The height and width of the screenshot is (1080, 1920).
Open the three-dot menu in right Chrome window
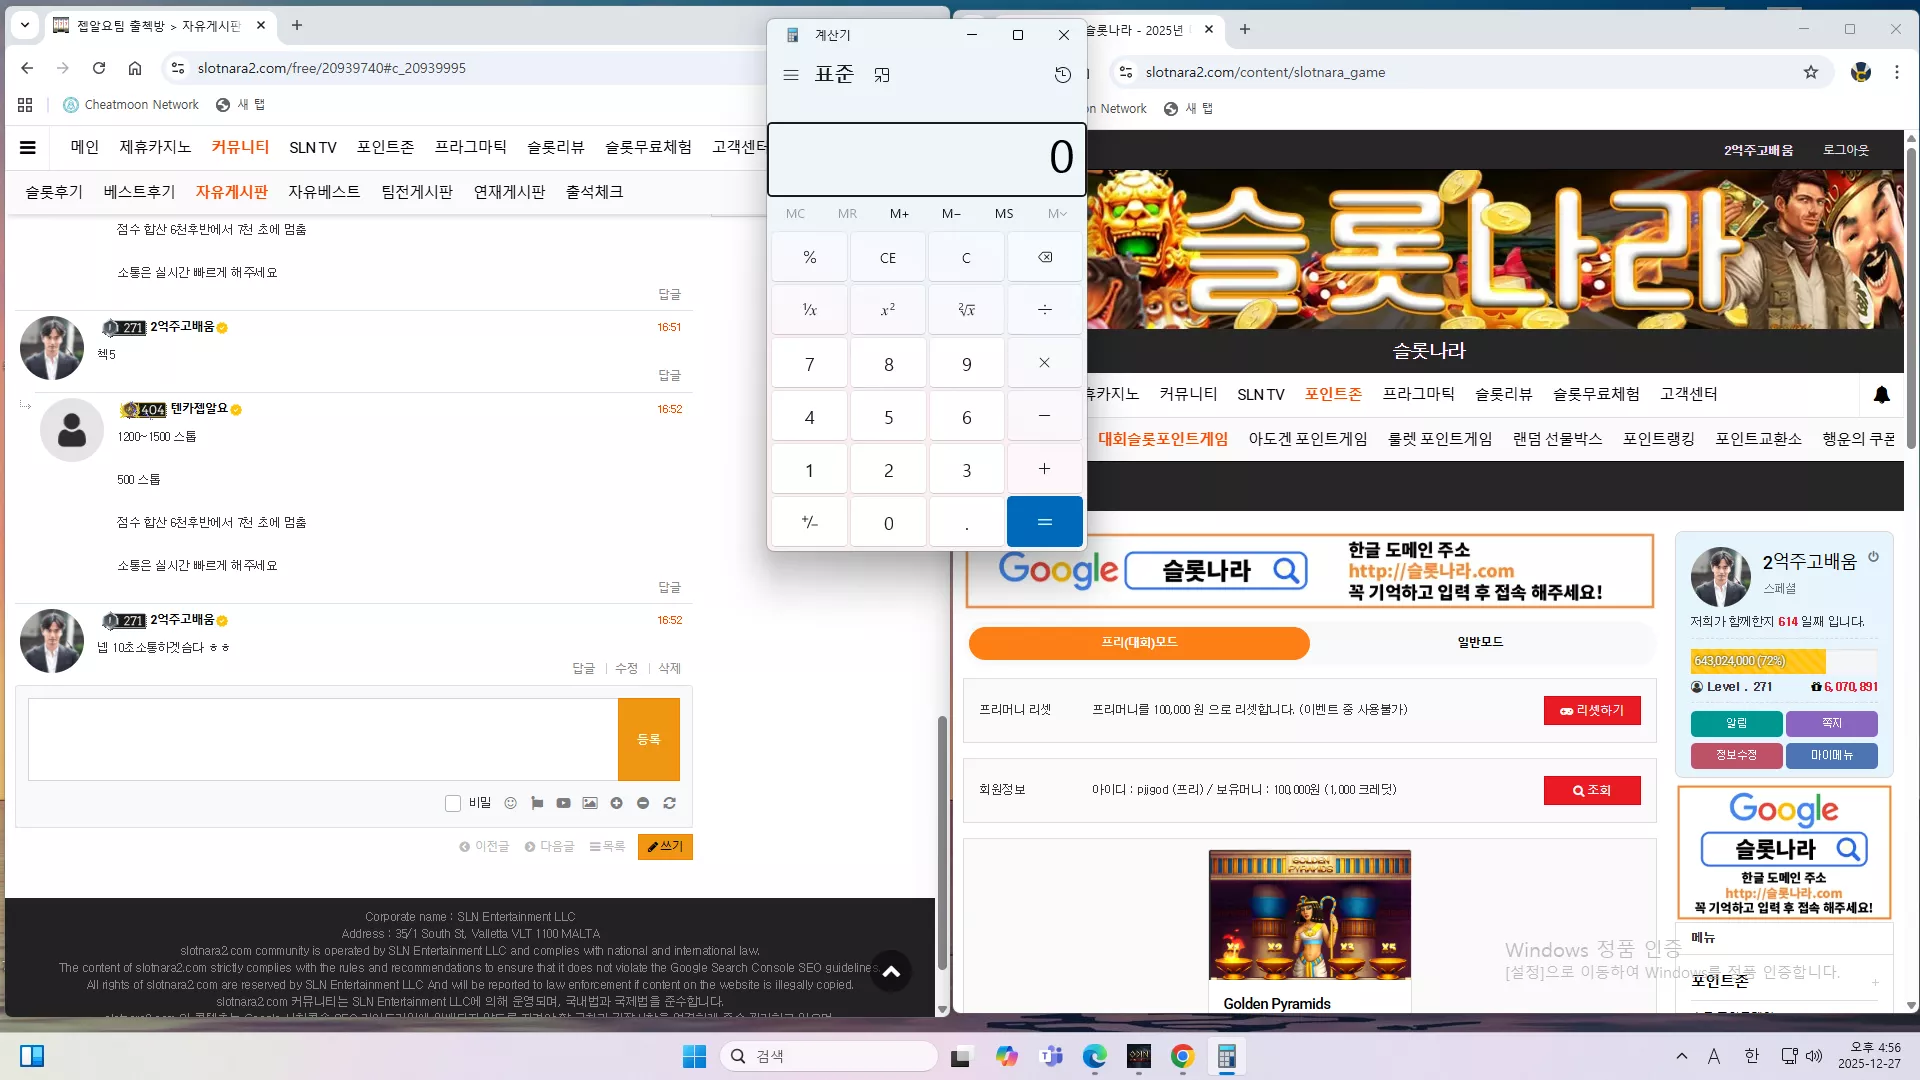[1897, 72]
